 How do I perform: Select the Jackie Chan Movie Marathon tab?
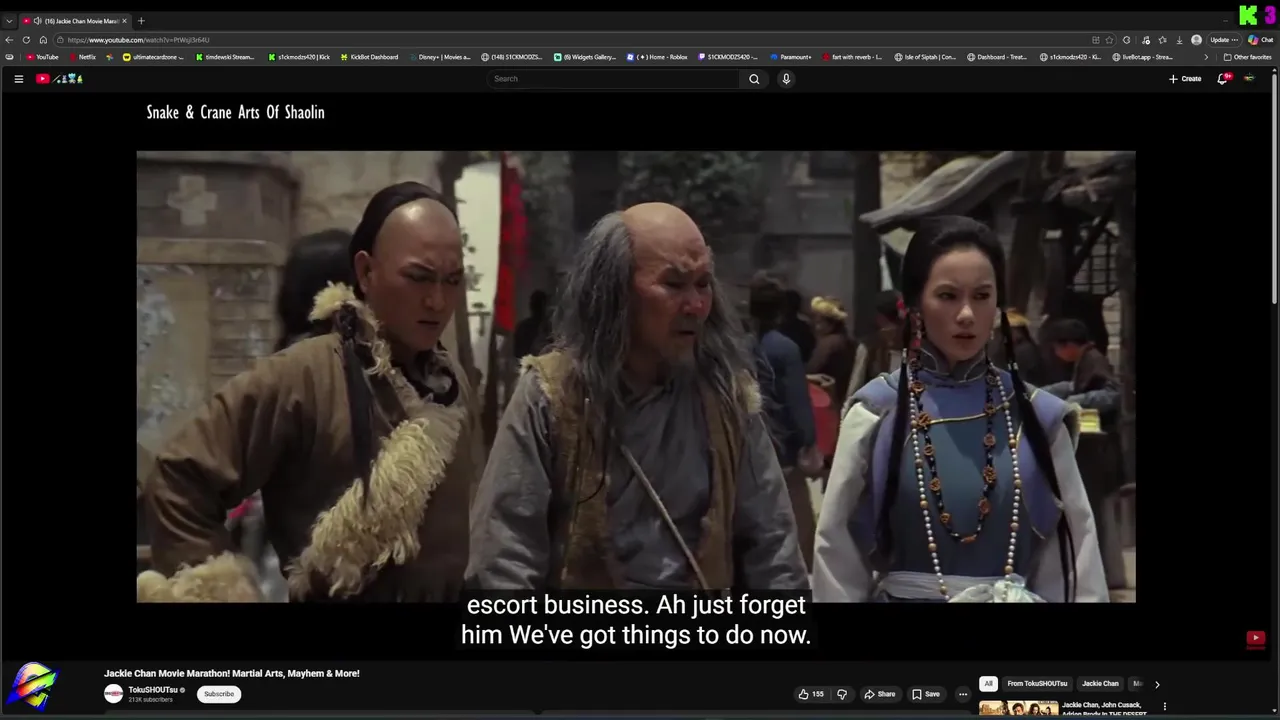pos(75,21)
